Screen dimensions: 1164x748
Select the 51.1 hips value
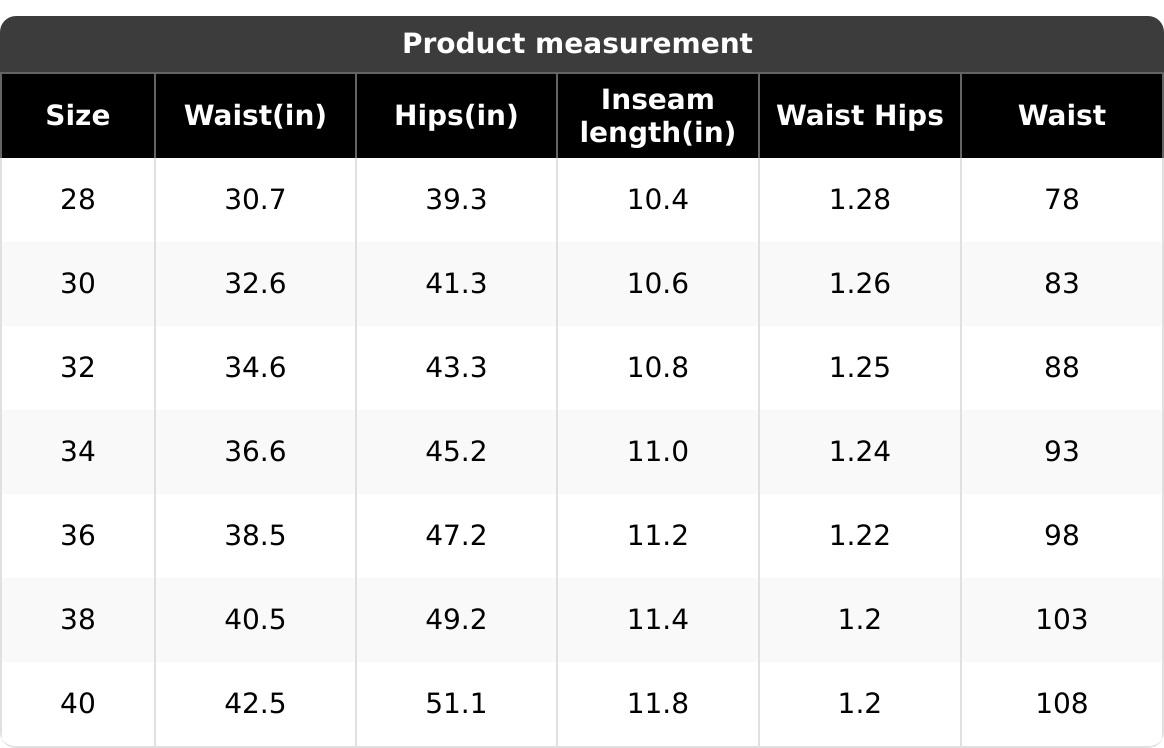click(x=457, y=703)
